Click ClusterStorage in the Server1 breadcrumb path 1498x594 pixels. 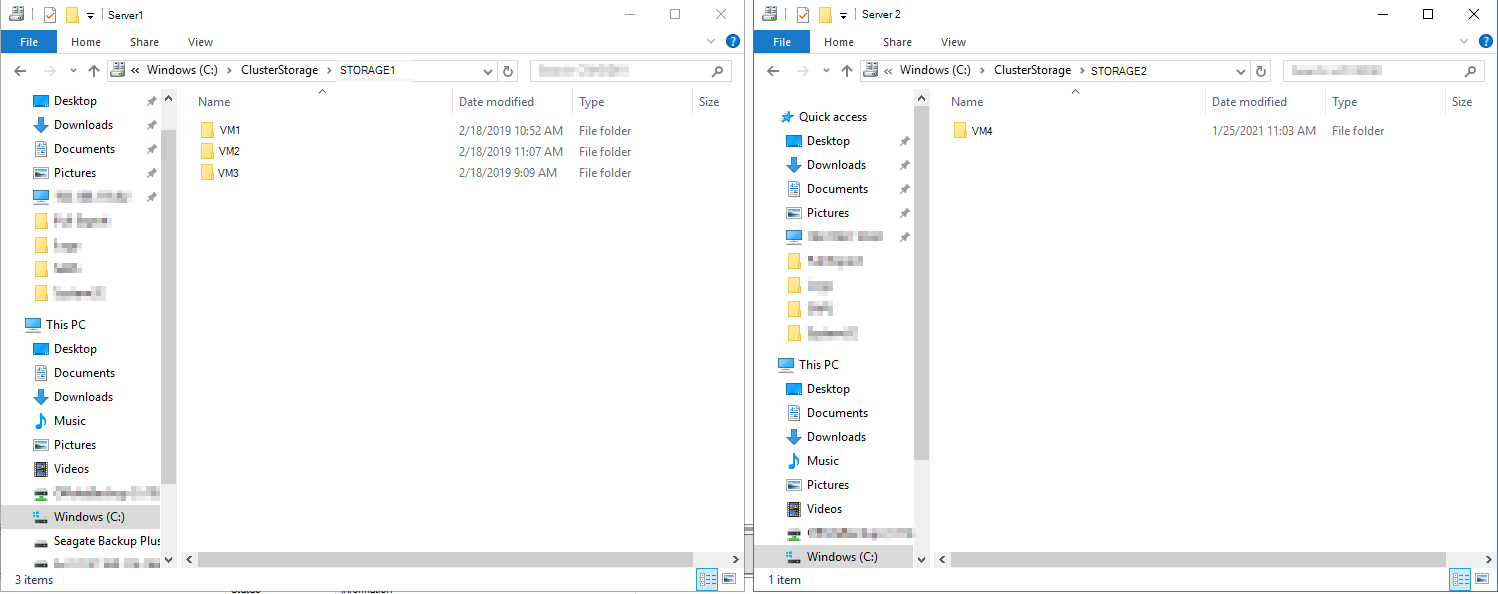pos(281,70)
